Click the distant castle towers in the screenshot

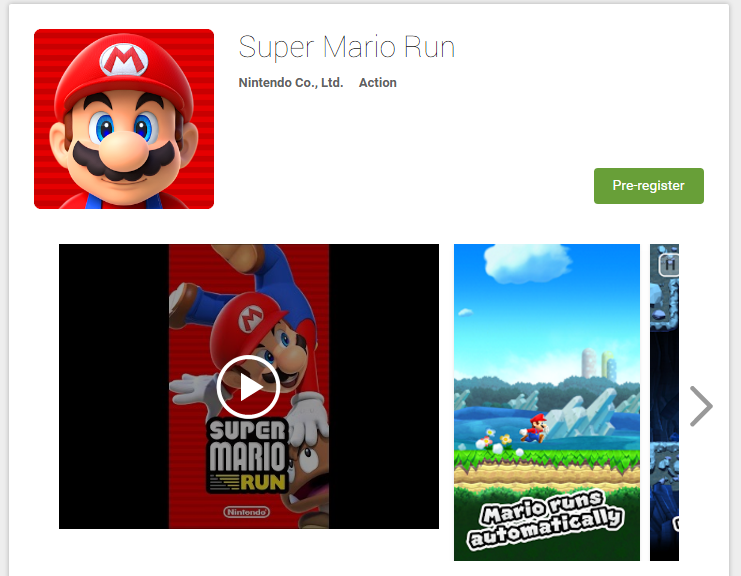pyautogui.click(x=599, y=364)
